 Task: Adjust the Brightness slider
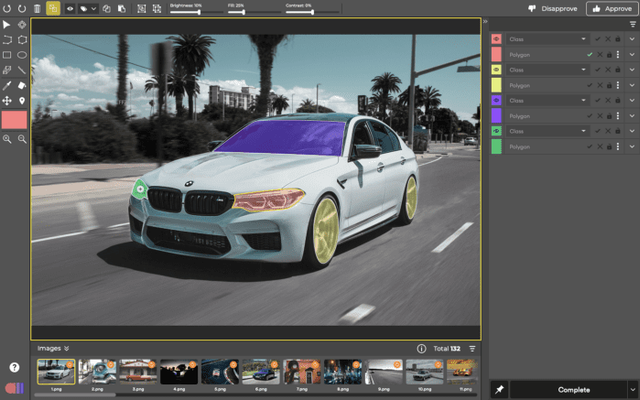[x=196, y=12]
